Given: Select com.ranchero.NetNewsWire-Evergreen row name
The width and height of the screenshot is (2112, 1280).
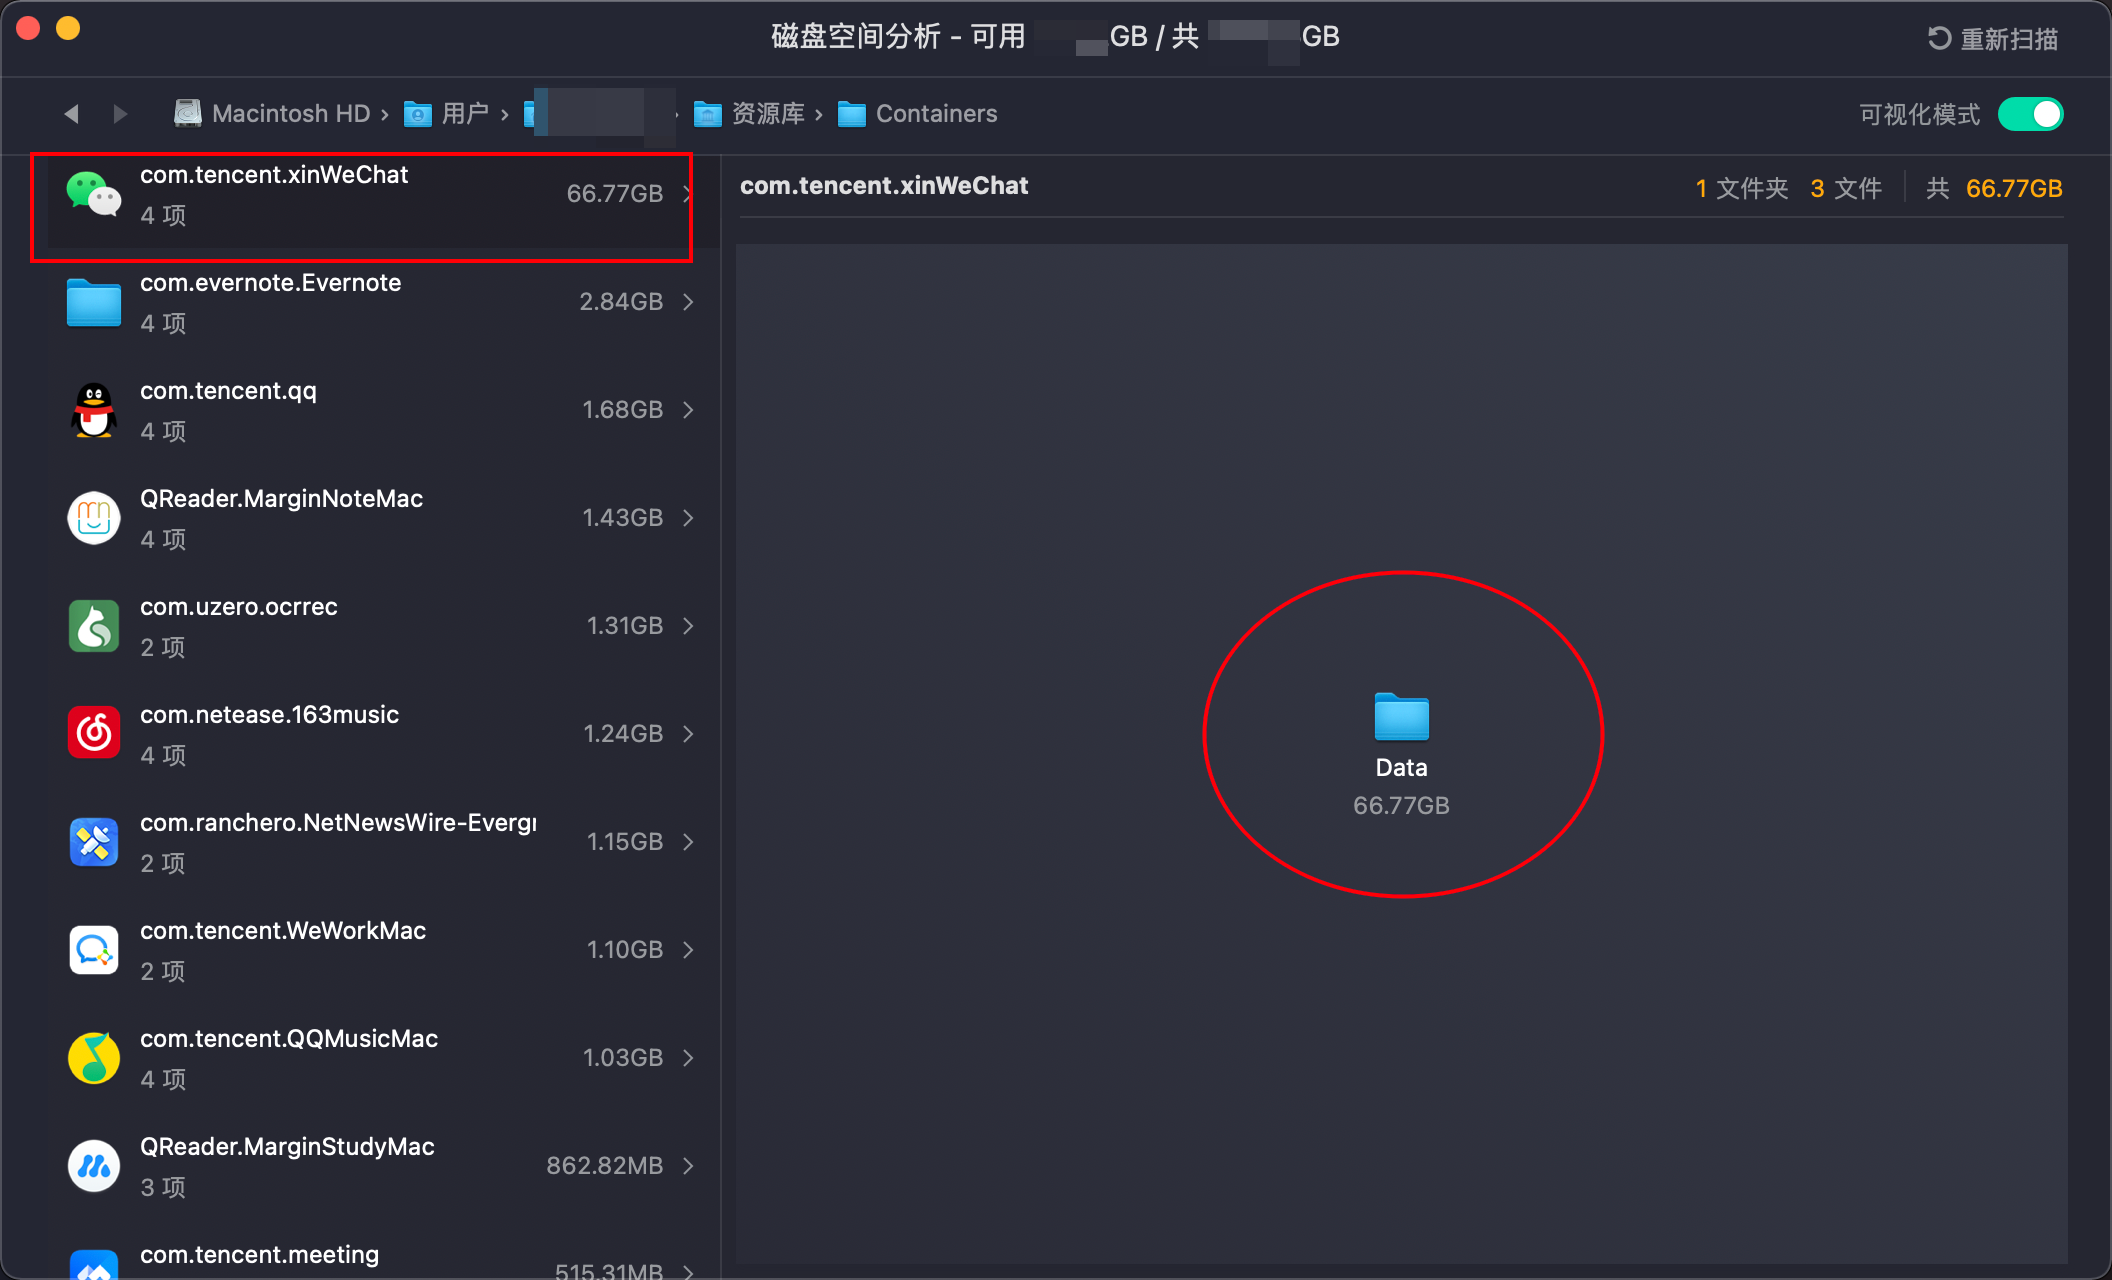Looking at the screenshot, I should pyautogui.click(x=339, y=823).
